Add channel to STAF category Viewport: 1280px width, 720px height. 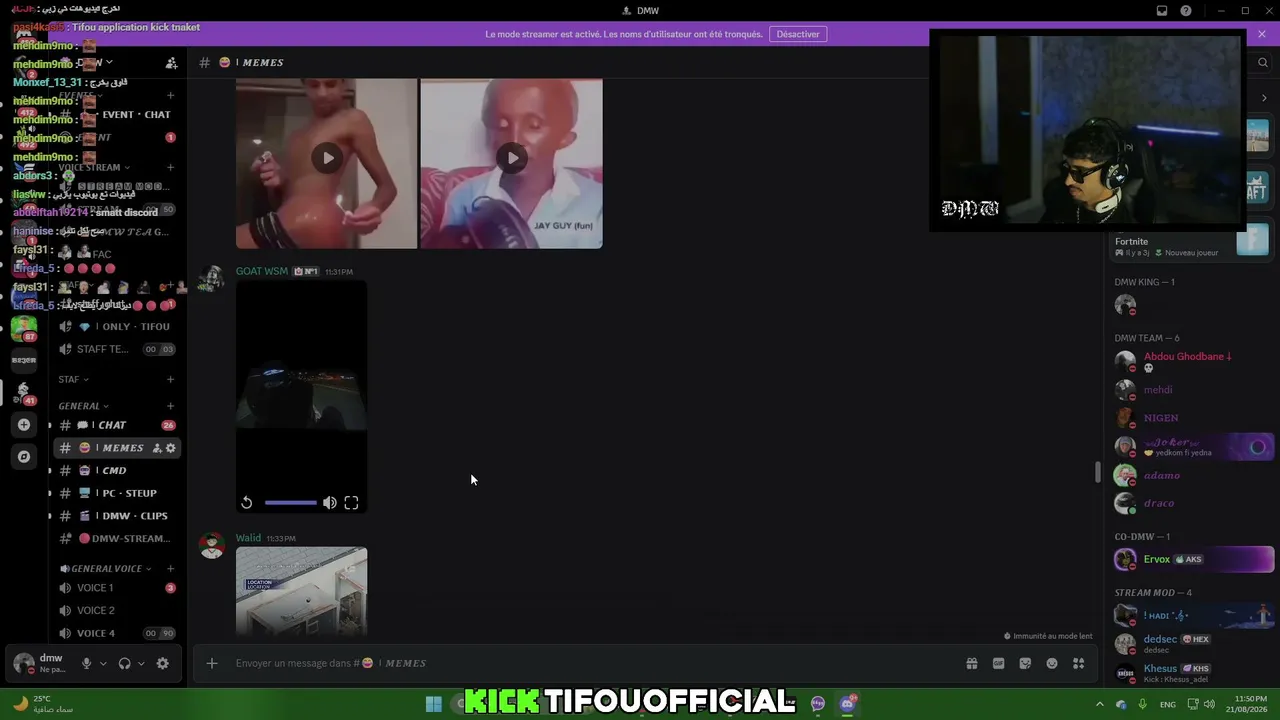[170, 380]
